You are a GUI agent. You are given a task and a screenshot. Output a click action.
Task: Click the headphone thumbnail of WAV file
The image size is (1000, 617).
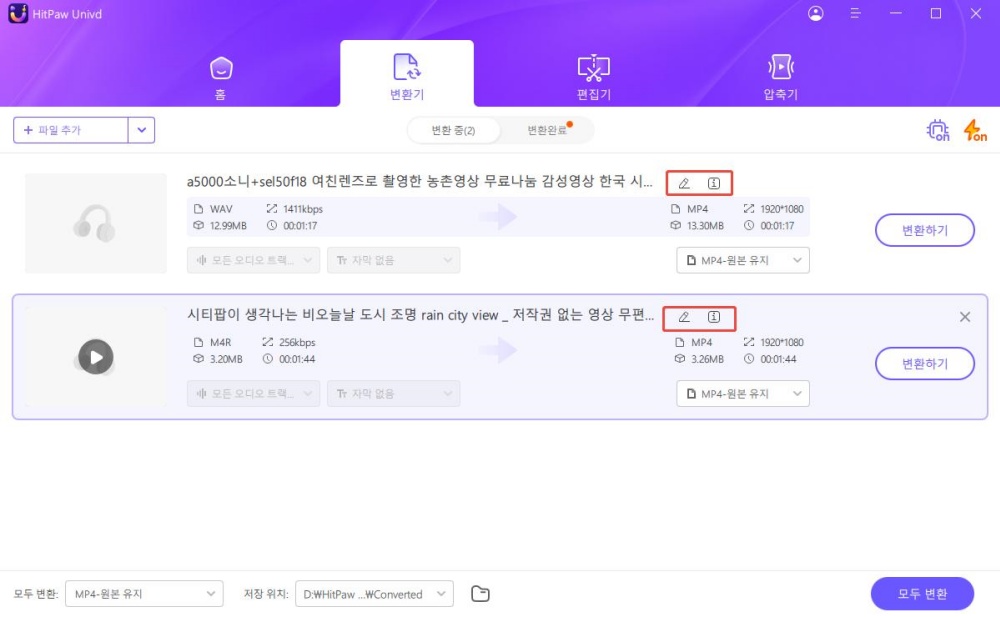[x=96, y=223]
